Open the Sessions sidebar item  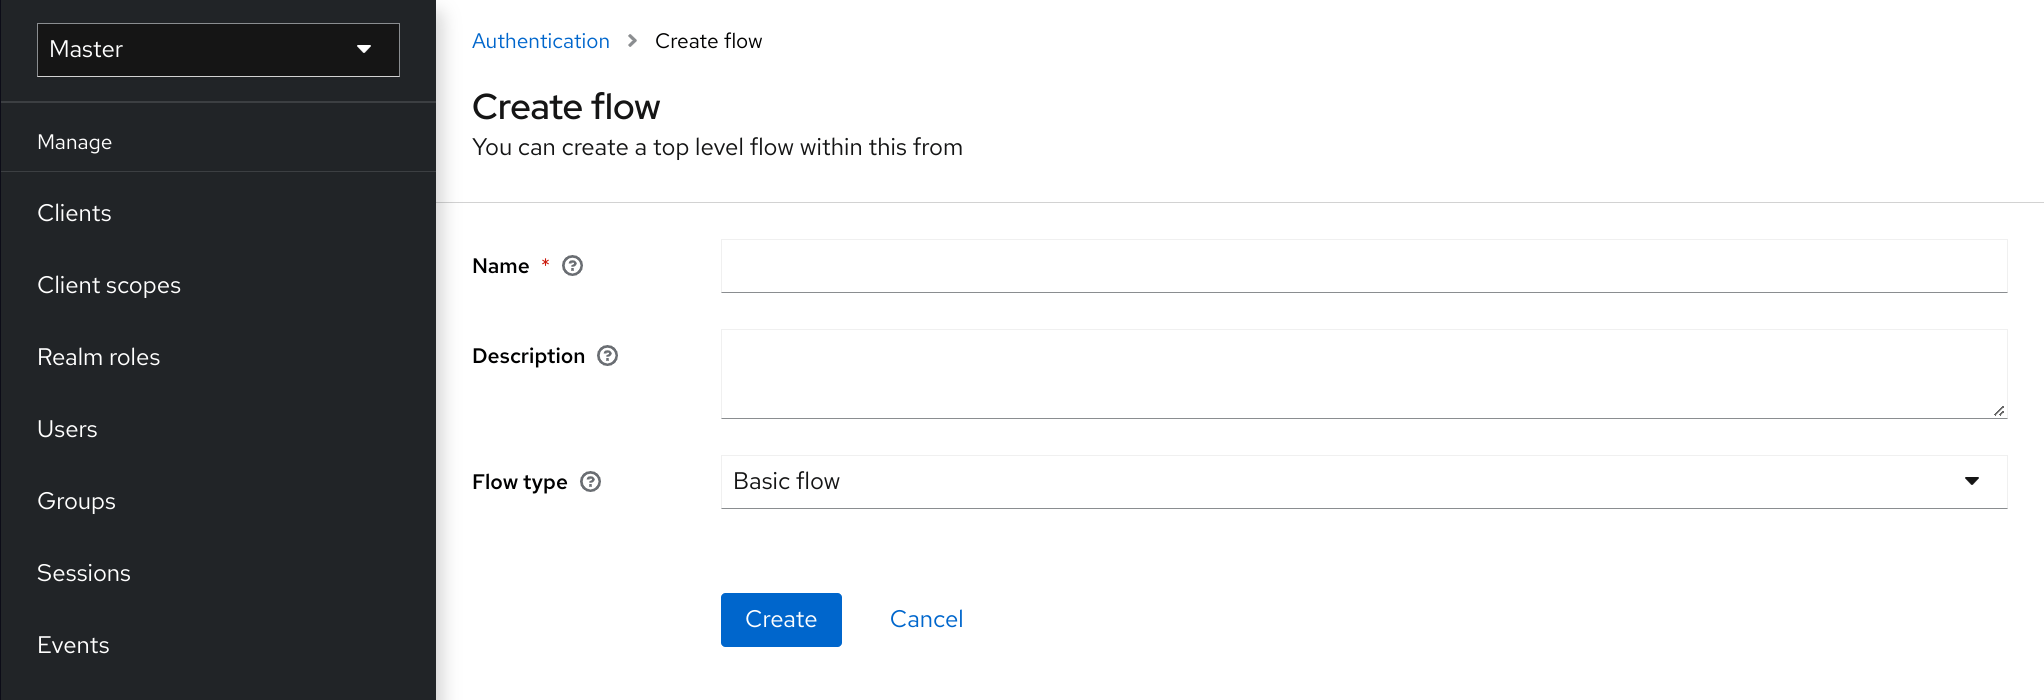[84, 573]
